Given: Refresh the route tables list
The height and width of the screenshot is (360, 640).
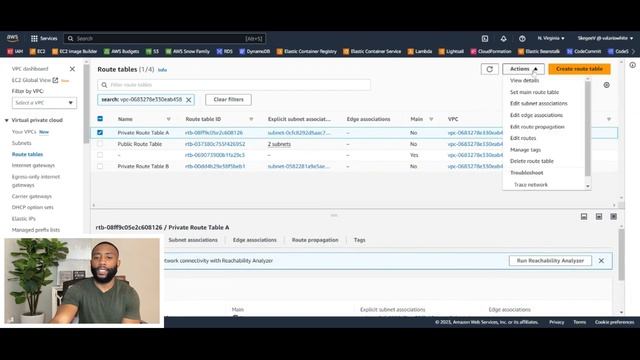Looking at the screenshot, I should pyautogui.click(x=489, y=69).
